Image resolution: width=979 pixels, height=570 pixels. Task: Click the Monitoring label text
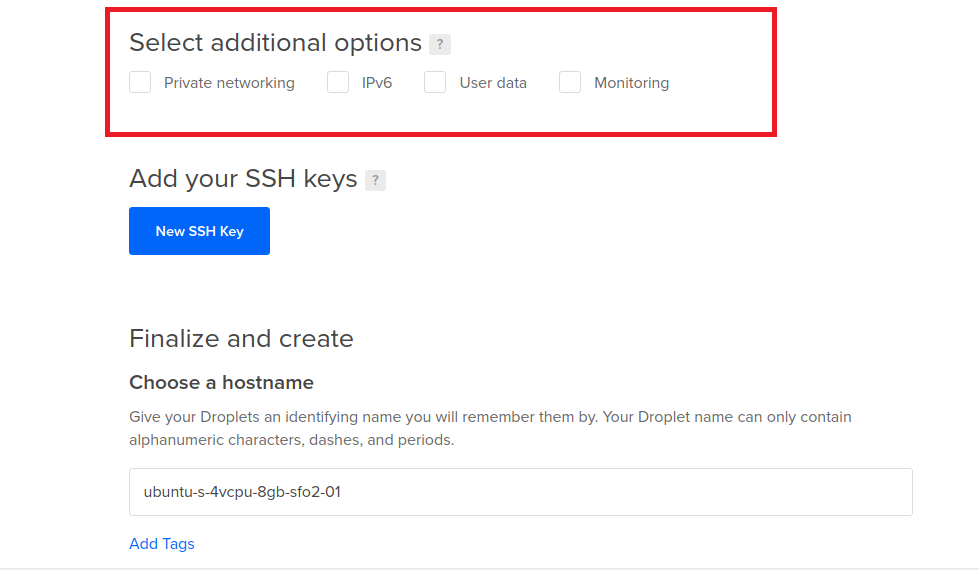631,83
